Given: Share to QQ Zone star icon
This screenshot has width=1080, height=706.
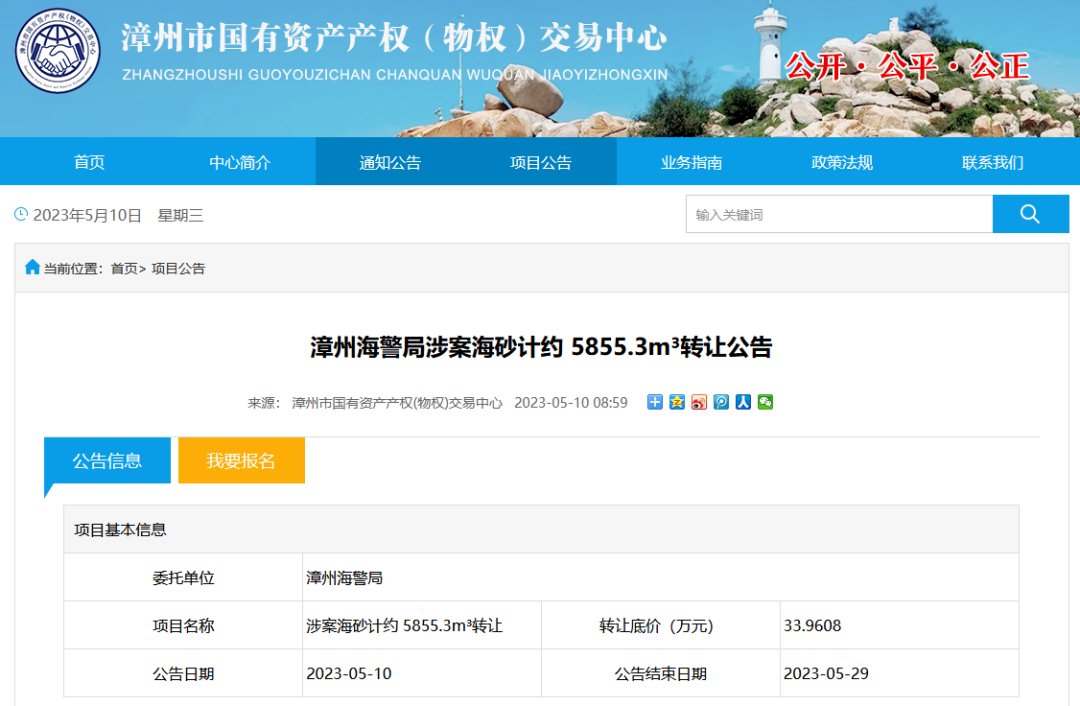Looking at the screenshot, I should point(677,402).
